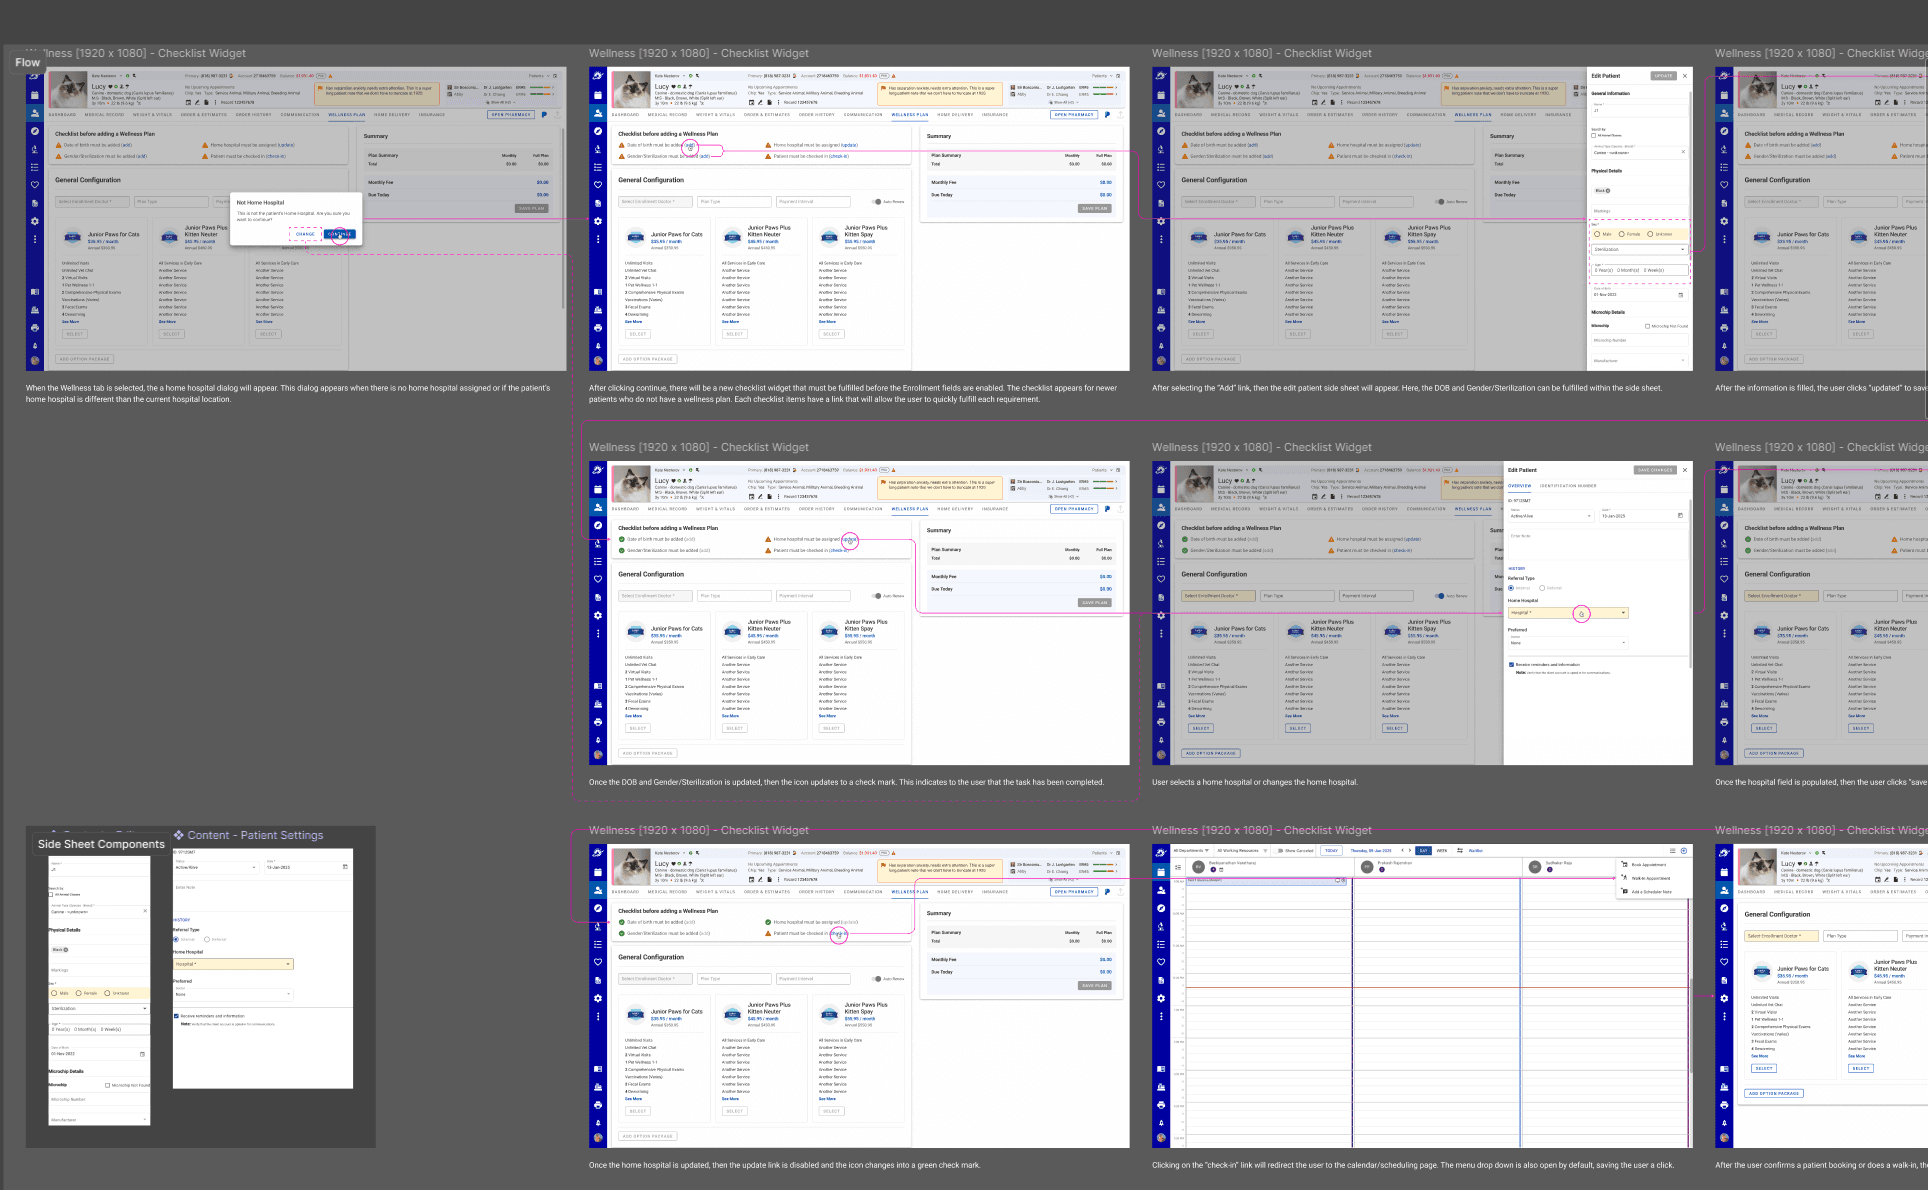Switch to Identification Number tab in Edit Patient
The height and width of the screenshot is (1190, 1928).
pyautogui.click(x=1567, y=486)
